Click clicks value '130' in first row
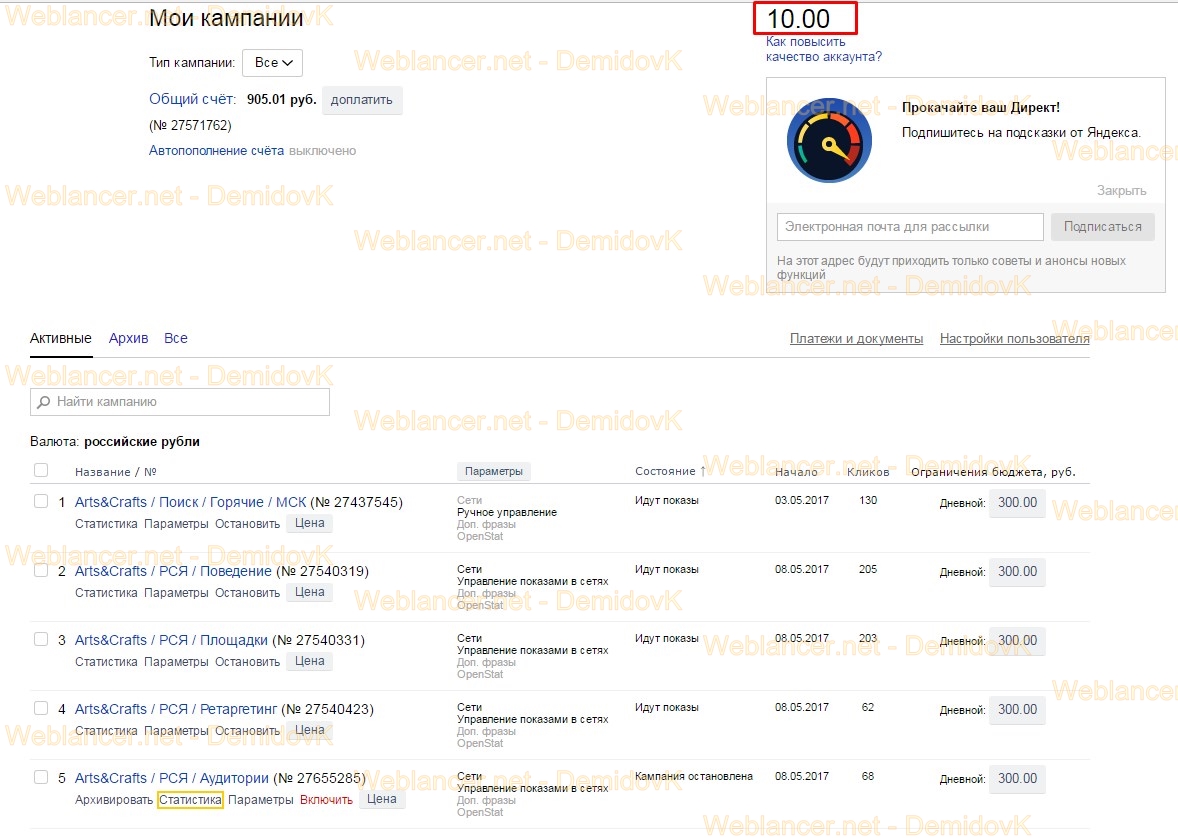This screenshot has height=838, width=1178. pos(868,501)
